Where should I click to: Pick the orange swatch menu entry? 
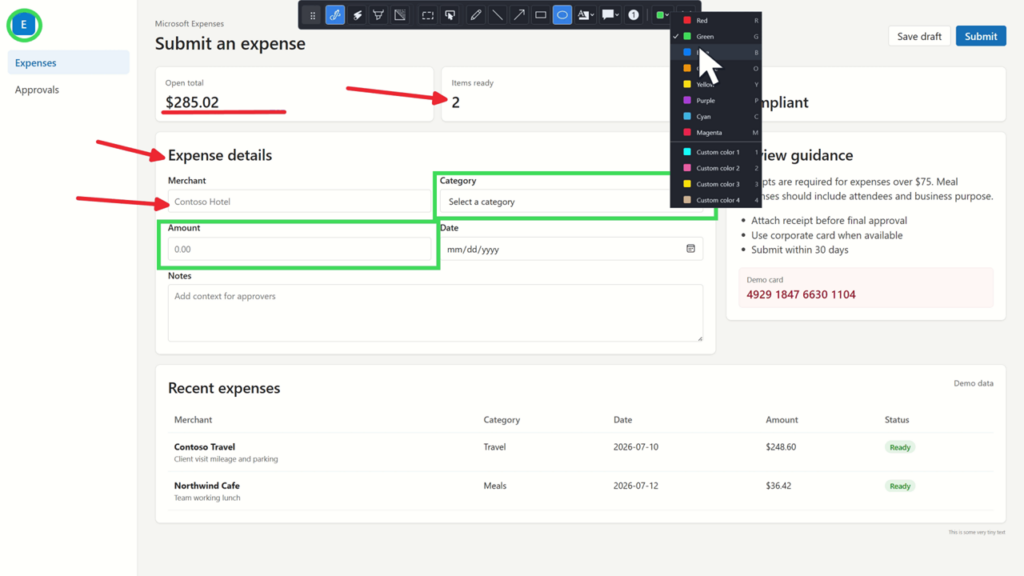pyautogui.click(x=716, y=68)
